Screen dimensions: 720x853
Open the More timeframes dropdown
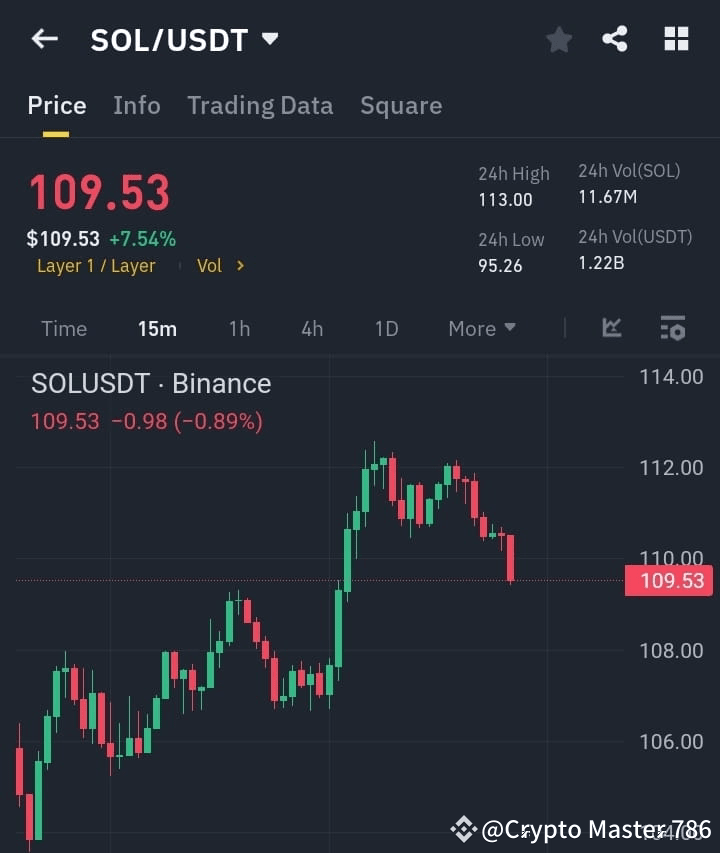tap(481, 328)
